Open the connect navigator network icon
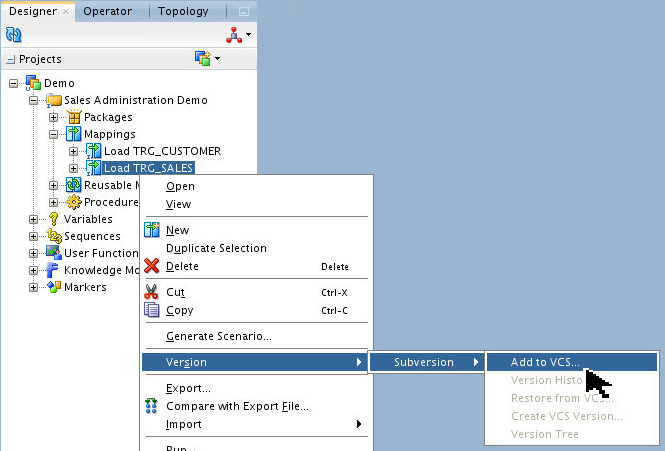Screen dimensions: 665x451 point(234,35)
